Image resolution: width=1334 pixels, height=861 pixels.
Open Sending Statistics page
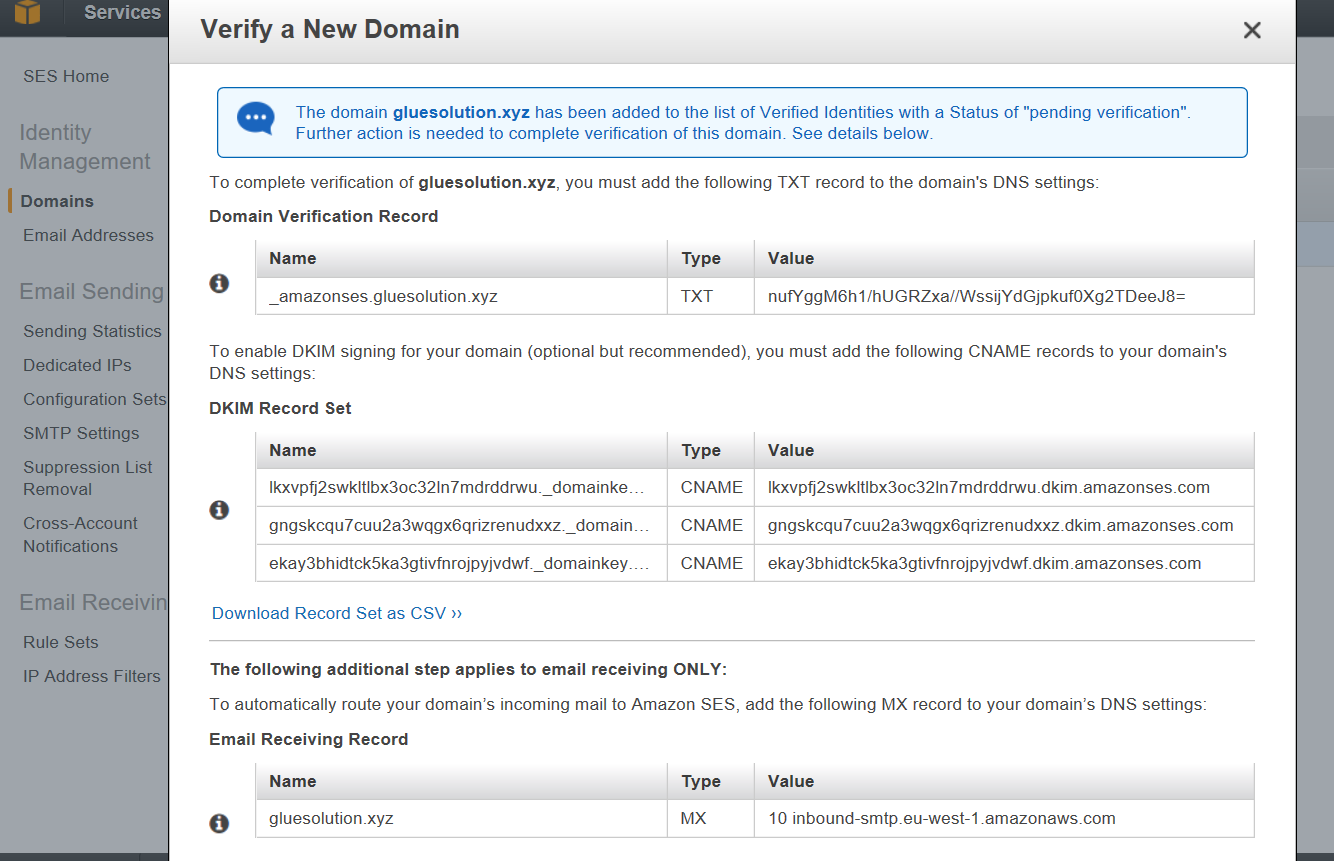(92, 331)
